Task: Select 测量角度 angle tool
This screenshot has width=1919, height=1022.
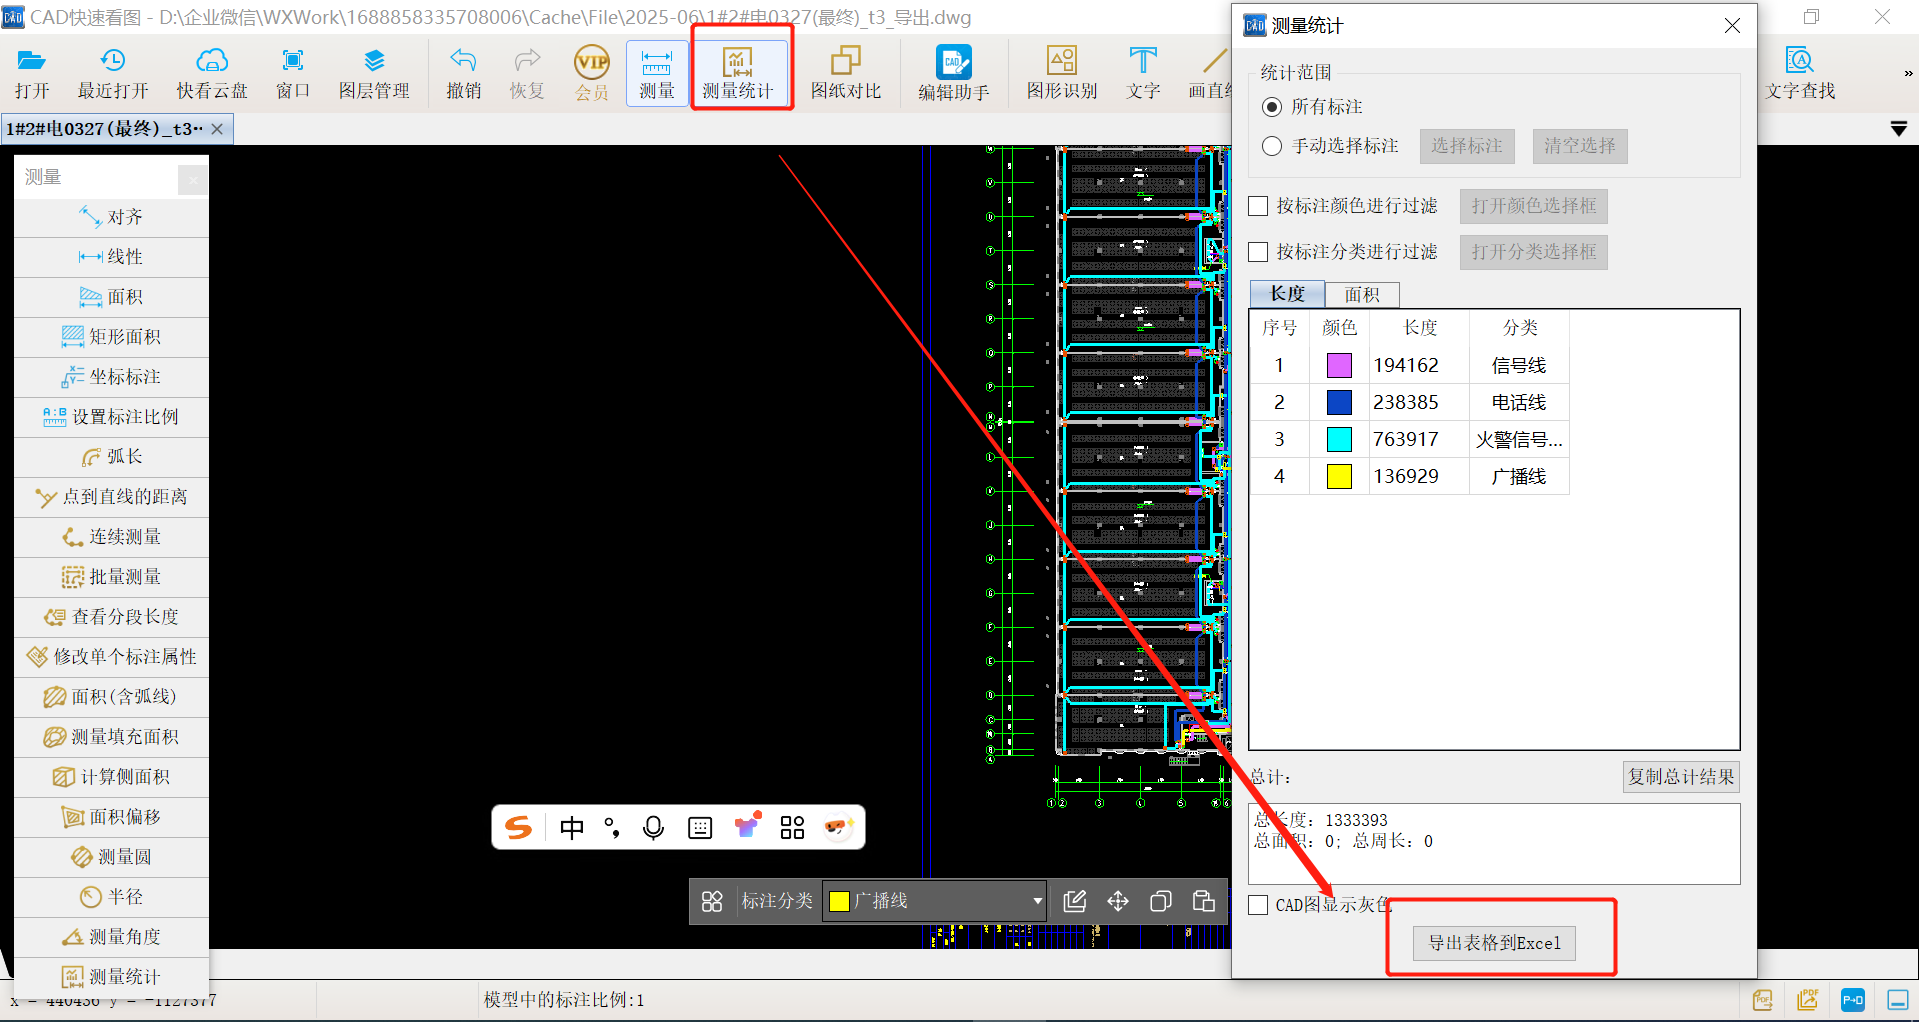Action: (x=111, y=937)
